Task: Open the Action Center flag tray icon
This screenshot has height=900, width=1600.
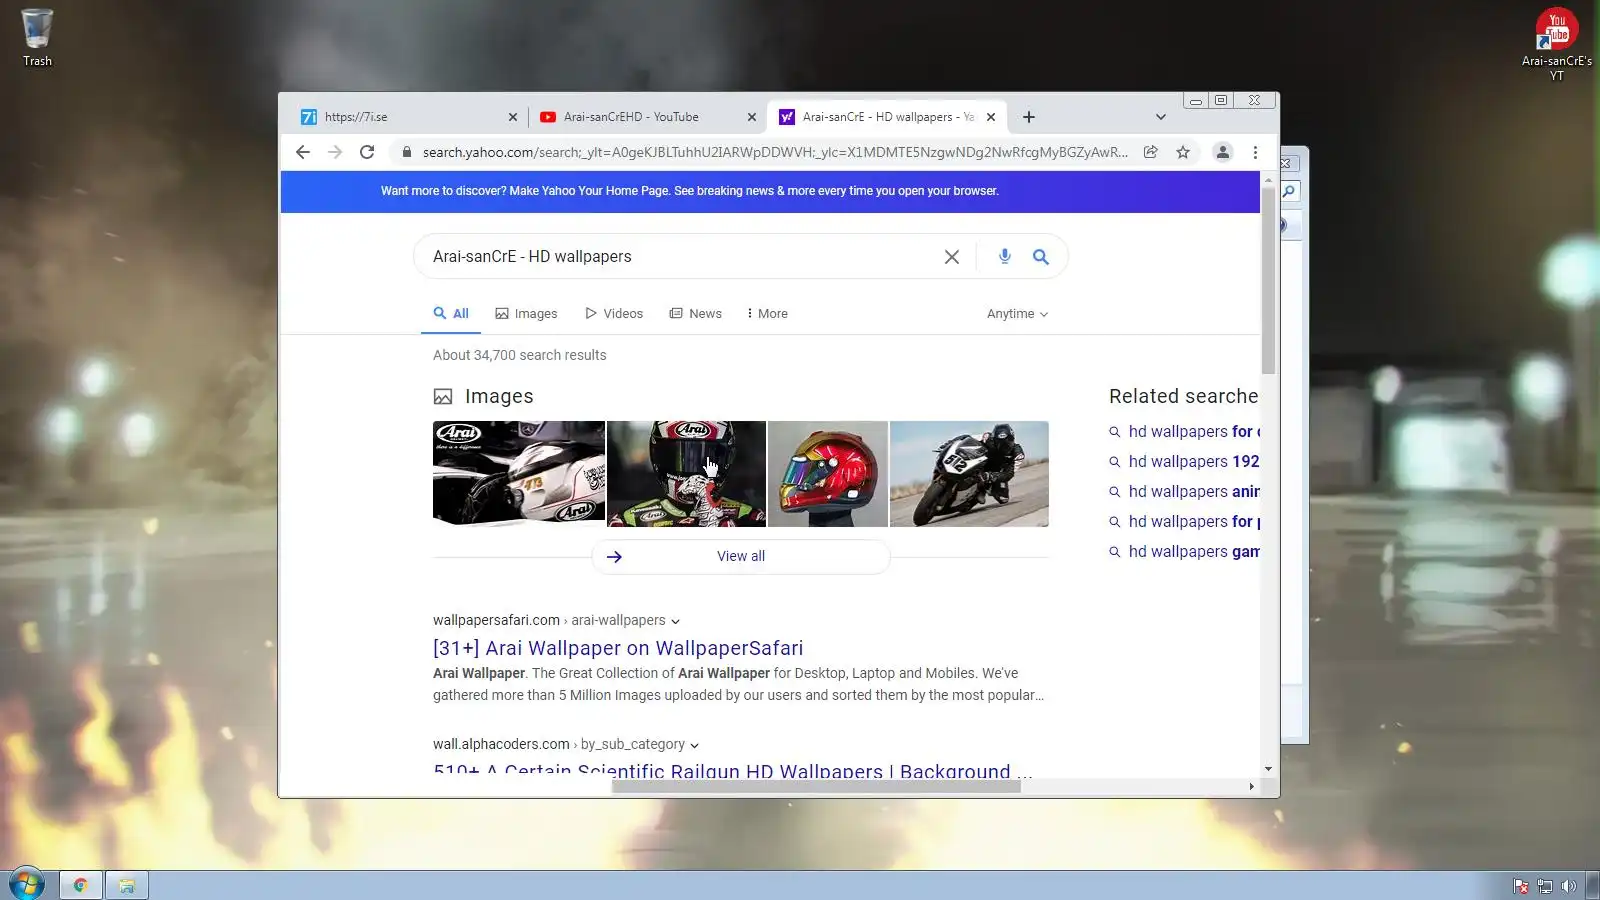Action: pyautogui.click(x=1521, y=886)
